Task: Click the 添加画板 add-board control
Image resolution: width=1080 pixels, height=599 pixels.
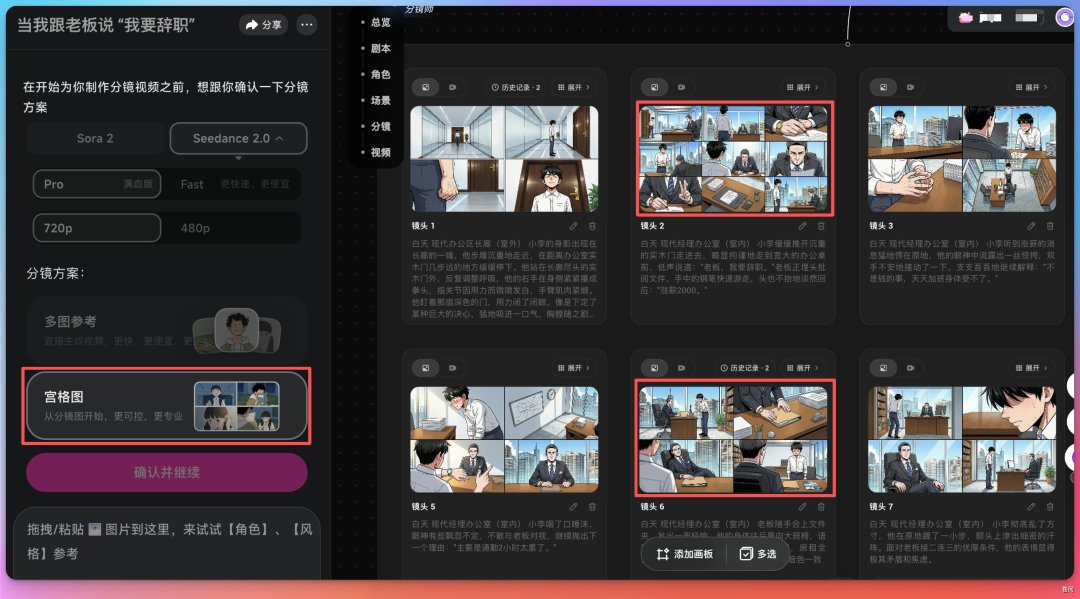Action: 684,553
